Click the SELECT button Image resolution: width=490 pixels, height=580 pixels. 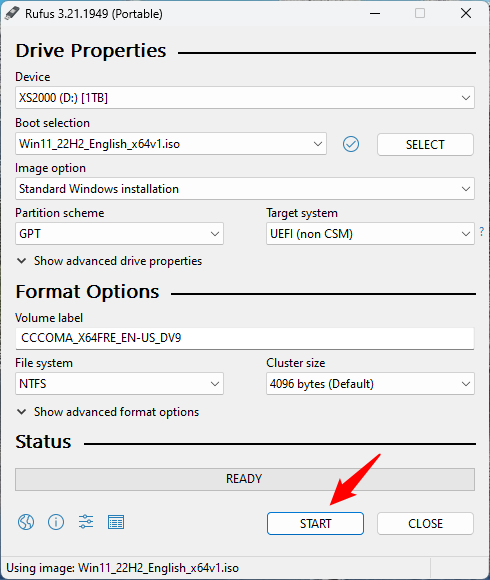tap(425, 145)
